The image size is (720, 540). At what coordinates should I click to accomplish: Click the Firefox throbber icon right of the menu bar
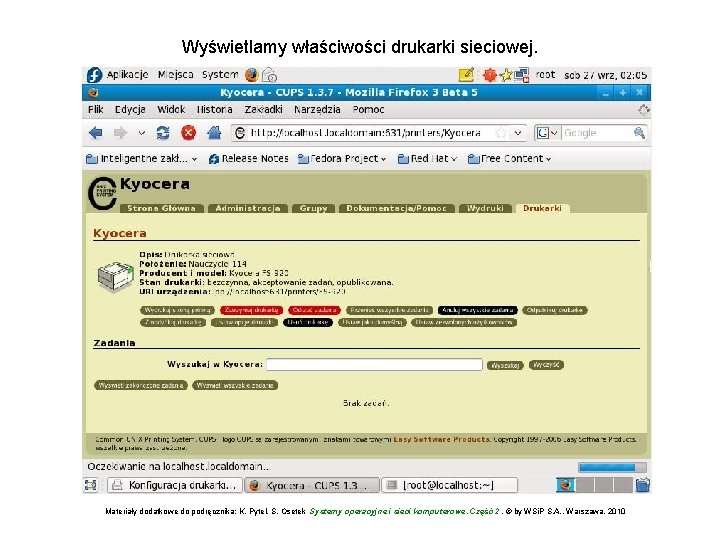(x=644, y=110)
